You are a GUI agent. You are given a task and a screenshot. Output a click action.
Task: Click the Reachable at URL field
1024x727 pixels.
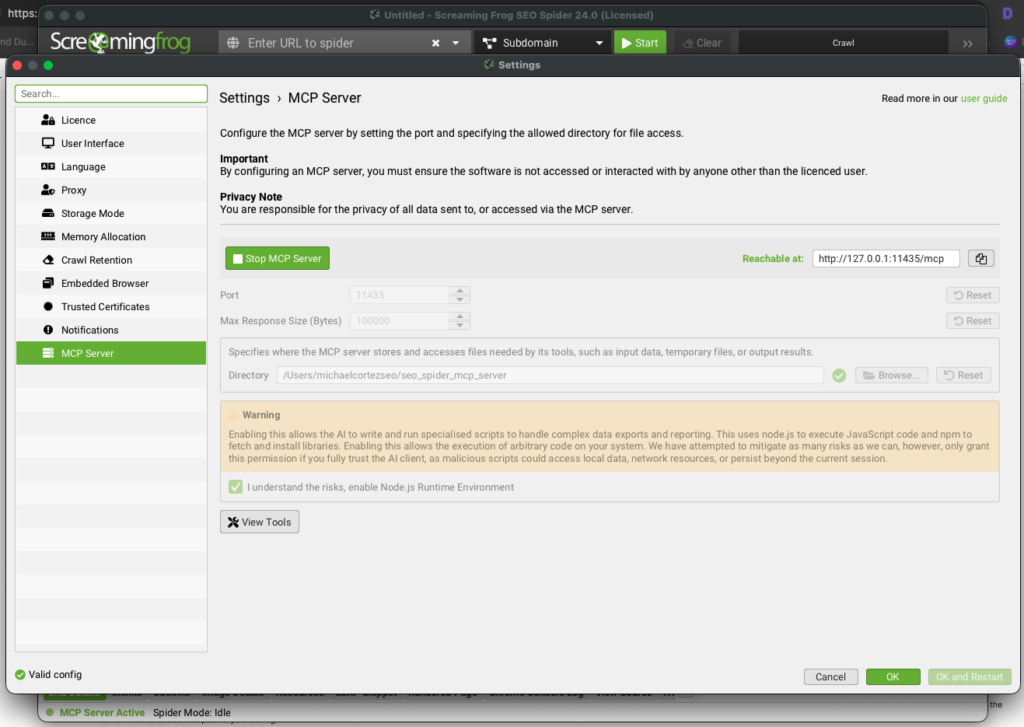pos(886,259)
